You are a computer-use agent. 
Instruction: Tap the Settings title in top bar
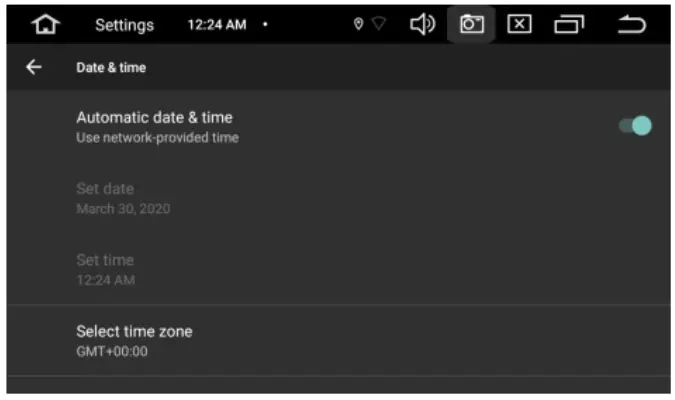(x=124, y=25)
